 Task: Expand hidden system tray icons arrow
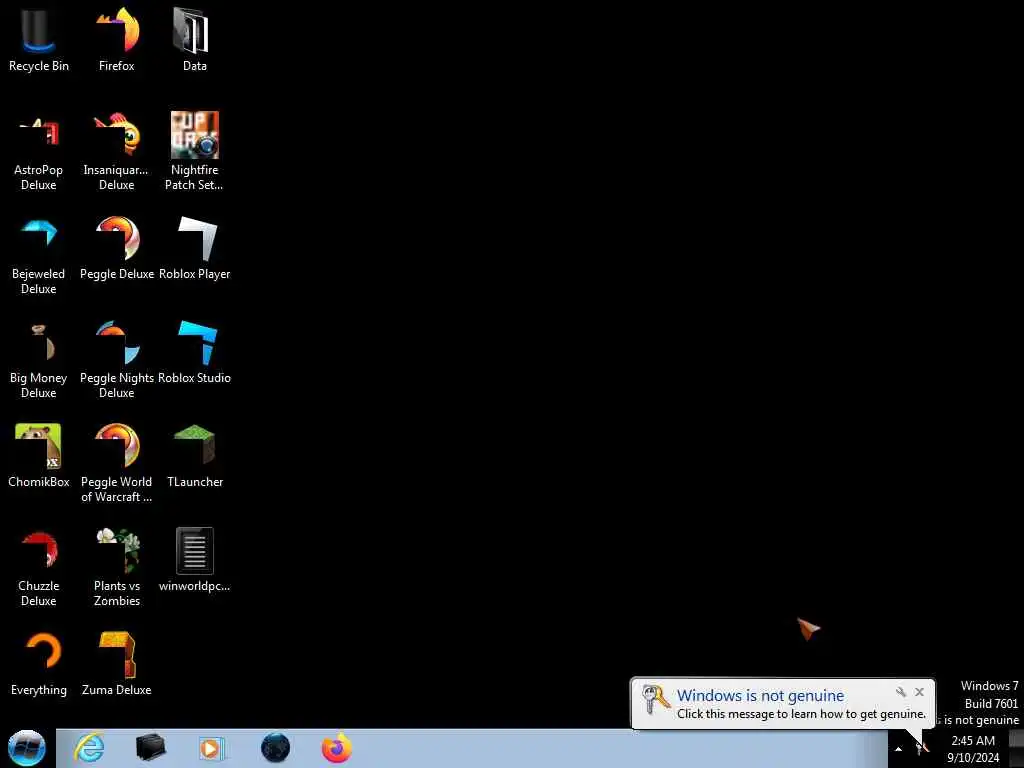[x=899, y=749]
